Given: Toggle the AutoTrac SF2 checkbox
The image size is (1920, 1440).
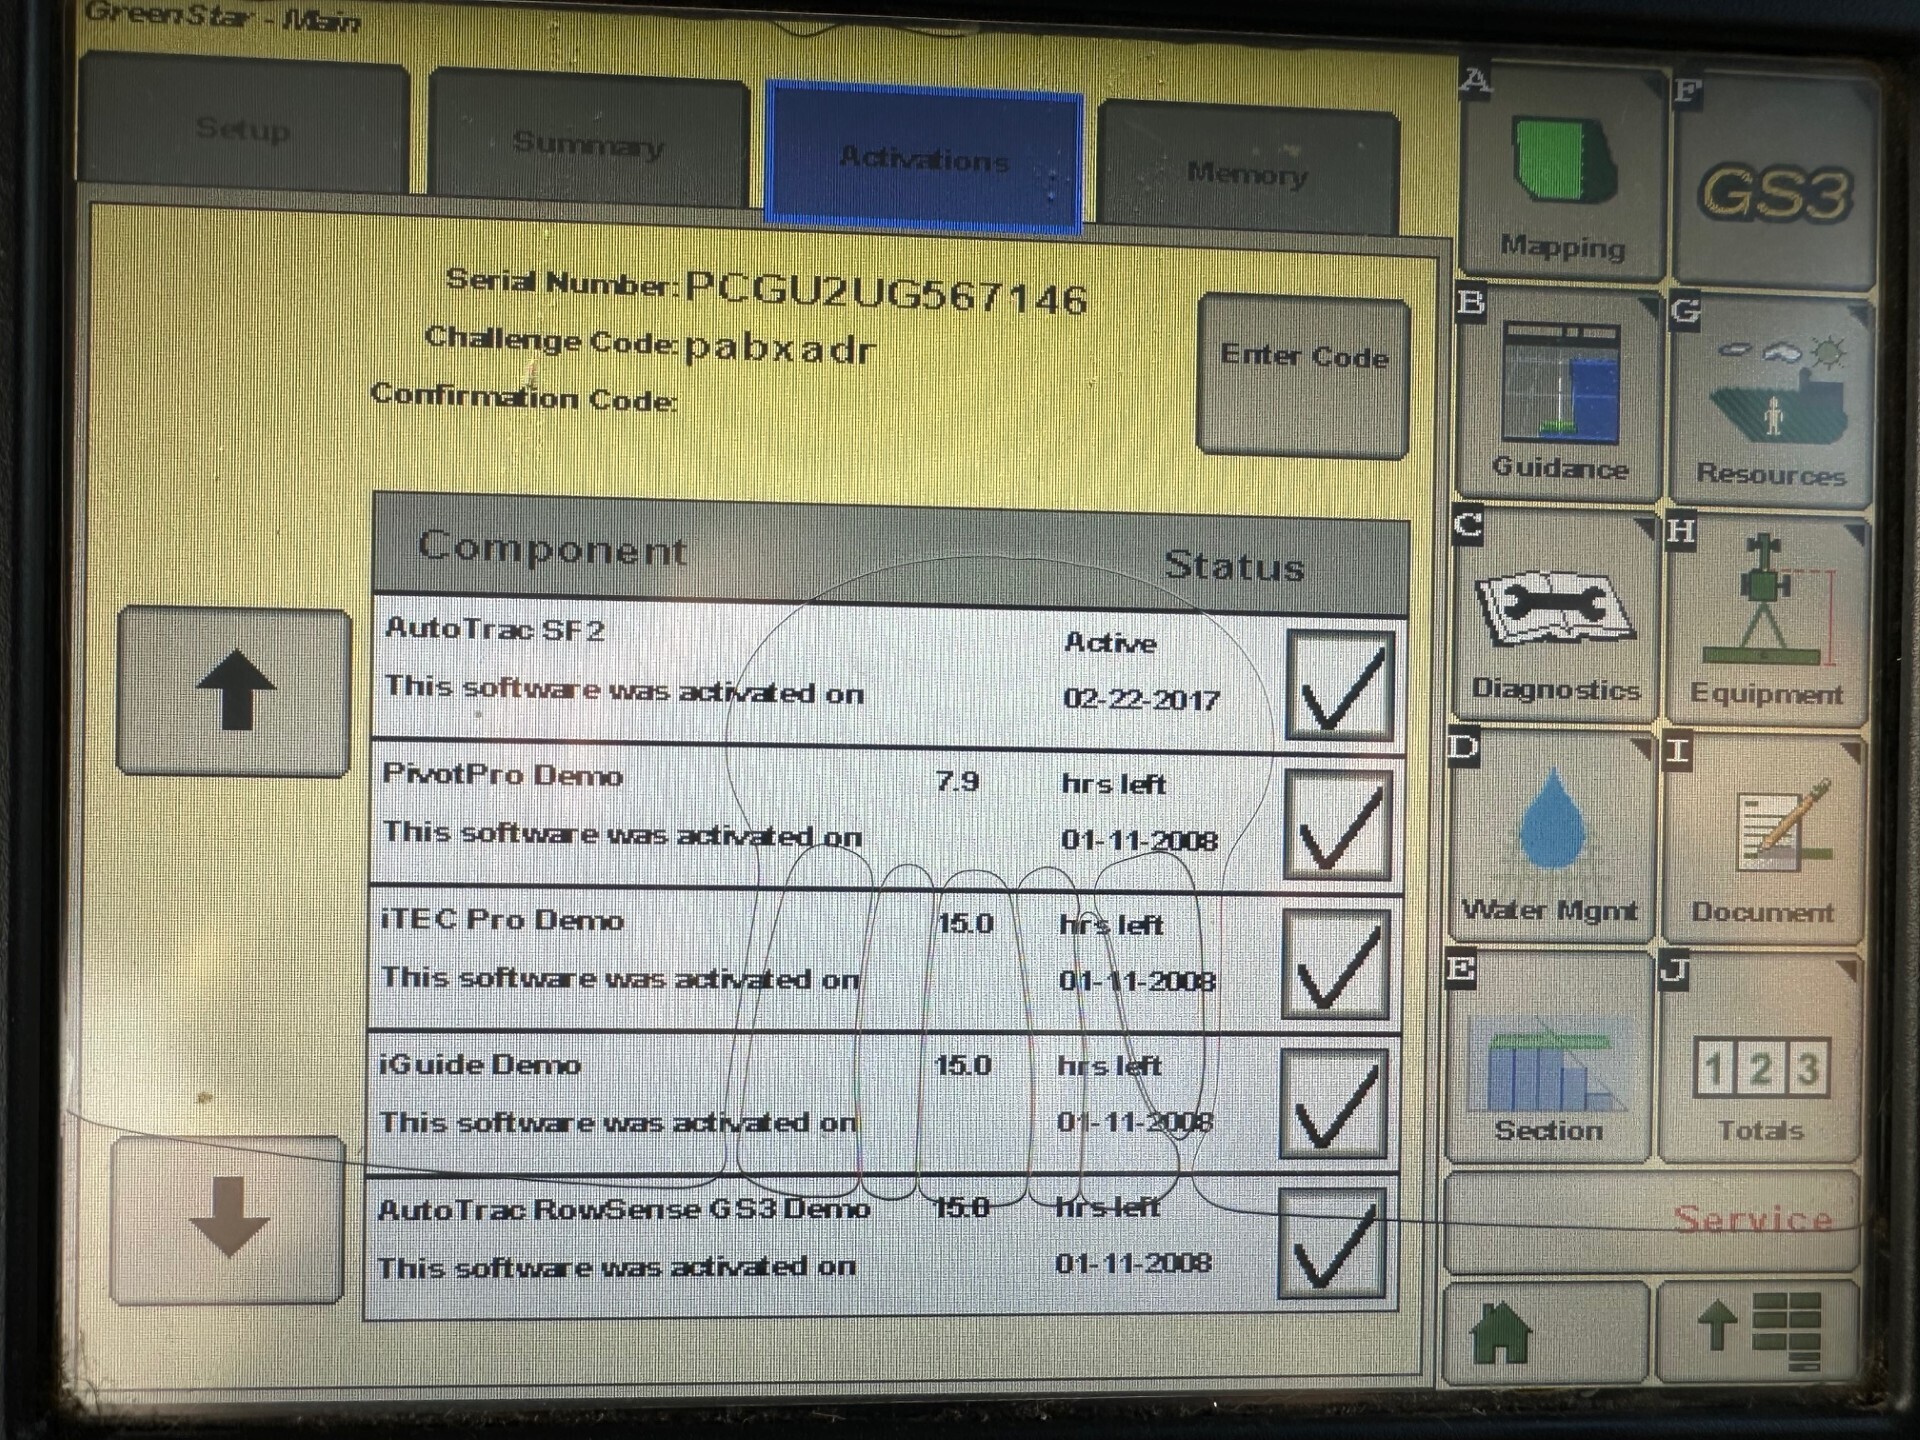Looking at the screenshot, I should click(x=1340, y=685).
